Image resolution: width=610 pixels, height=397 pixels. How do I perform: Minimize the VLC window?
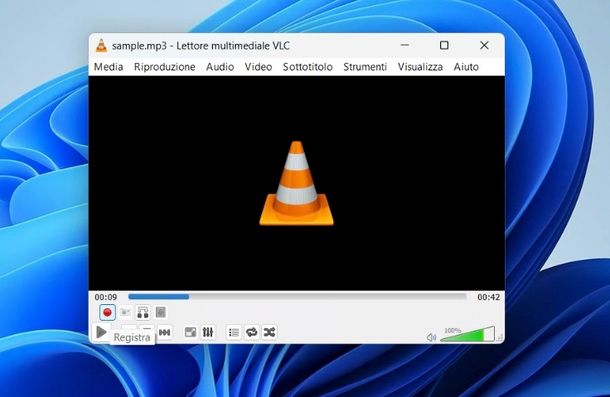coord(405,45)
